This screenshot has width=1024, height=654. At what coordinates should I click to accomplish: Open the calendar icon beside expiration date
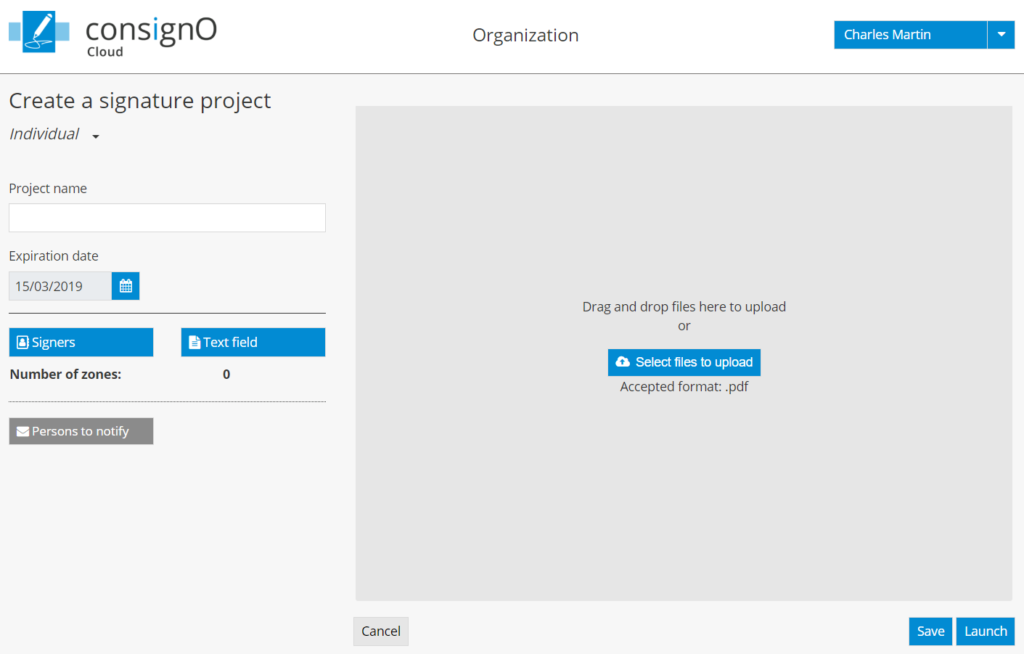(x=125, y=285)
